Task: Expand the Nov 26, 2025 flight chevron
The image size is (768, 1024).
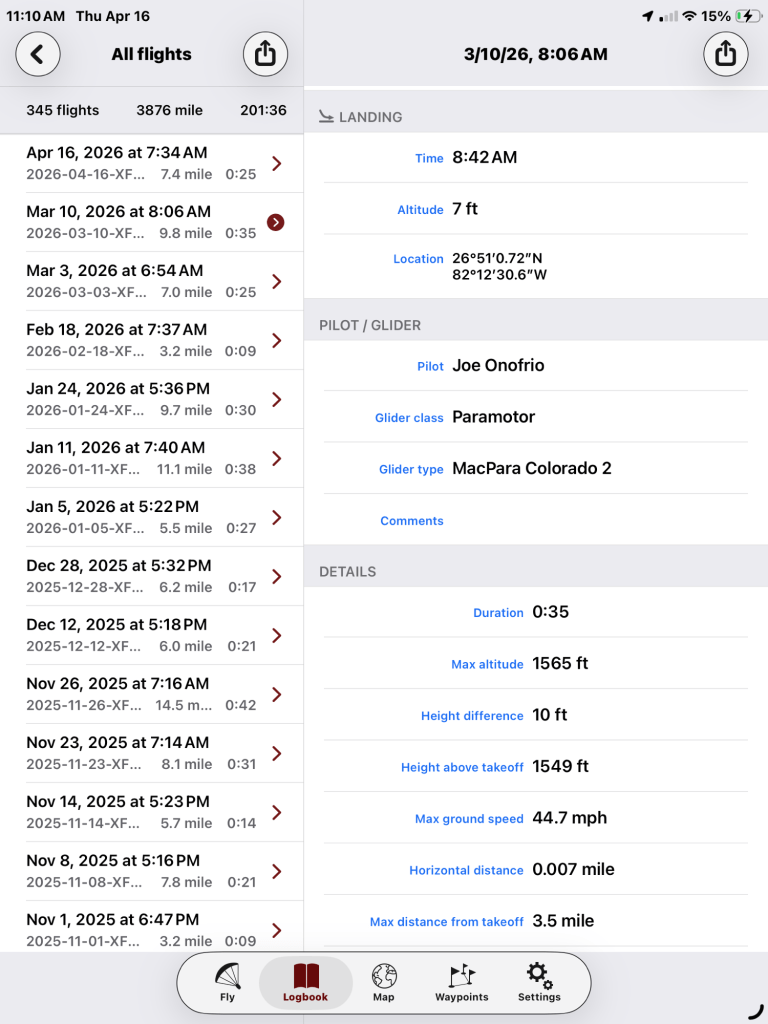Action: 277,694
